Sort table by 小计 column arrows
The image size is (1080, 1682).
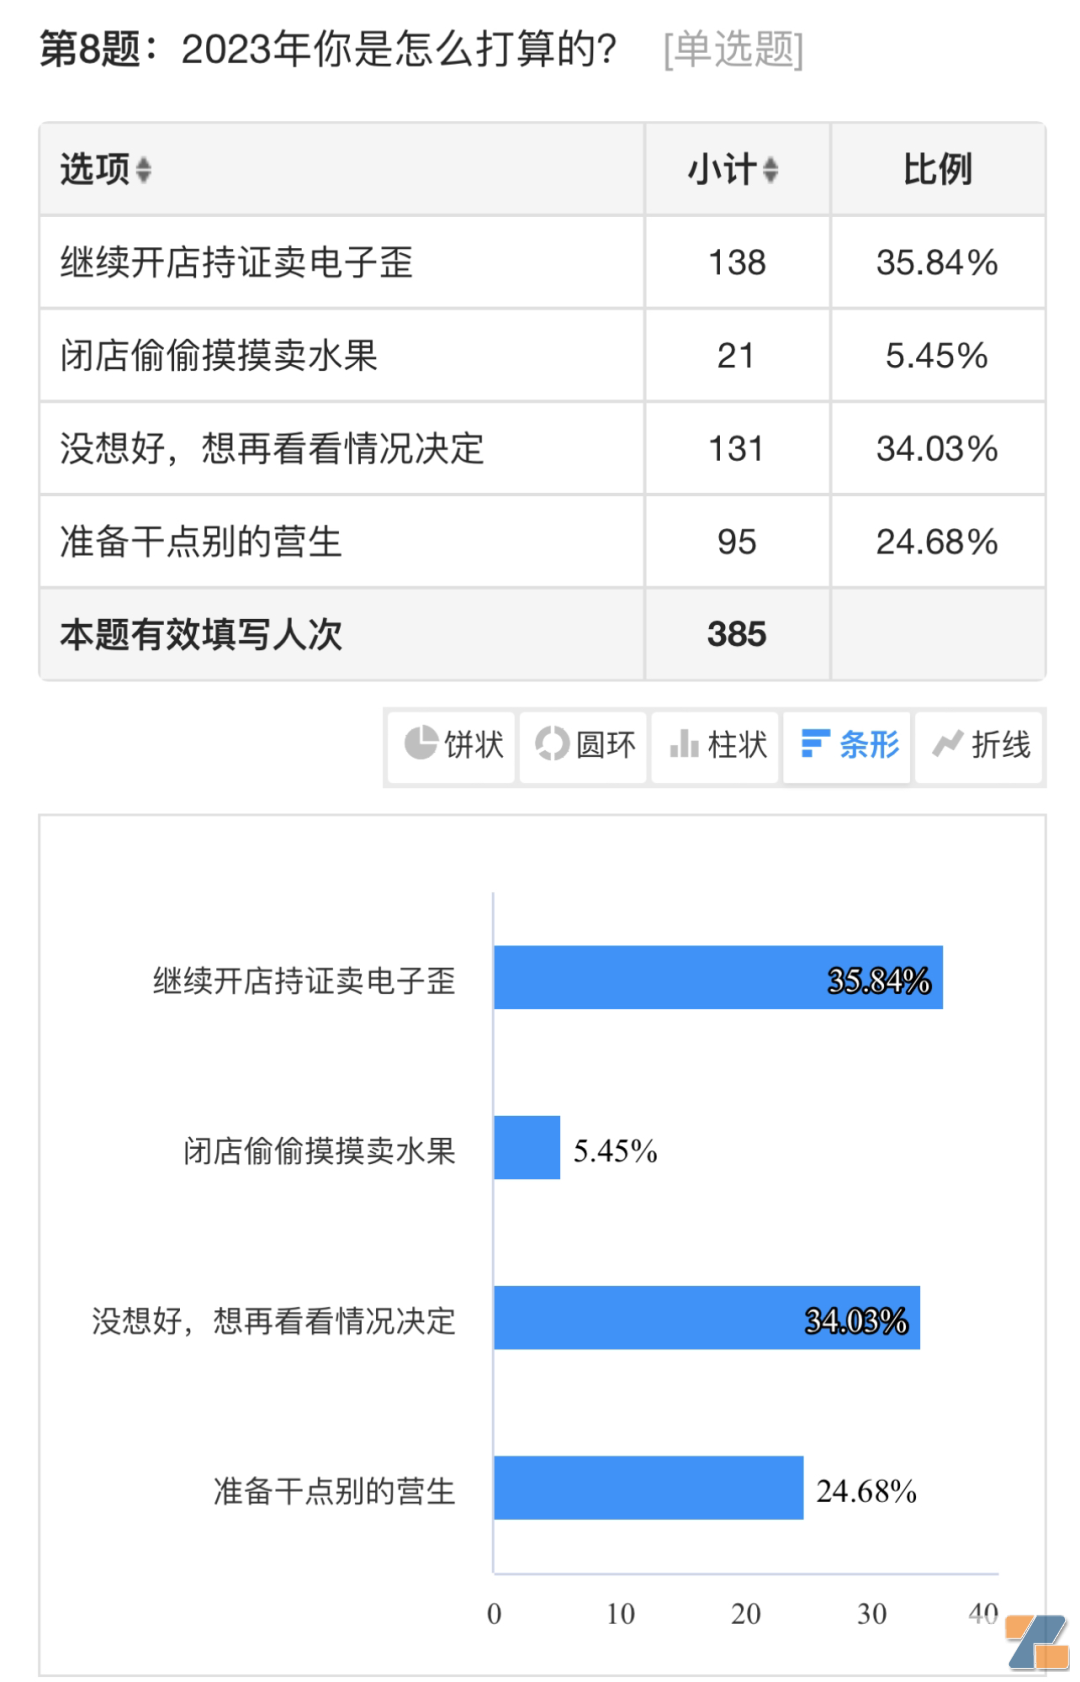770,170
